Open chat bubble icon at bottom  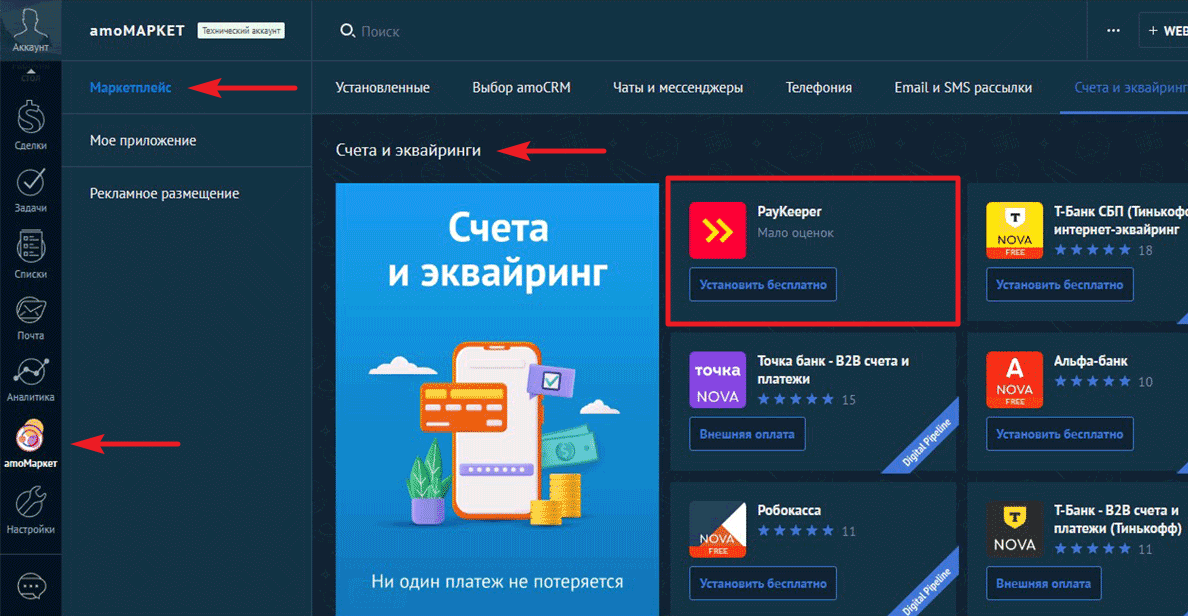(31, 587)
